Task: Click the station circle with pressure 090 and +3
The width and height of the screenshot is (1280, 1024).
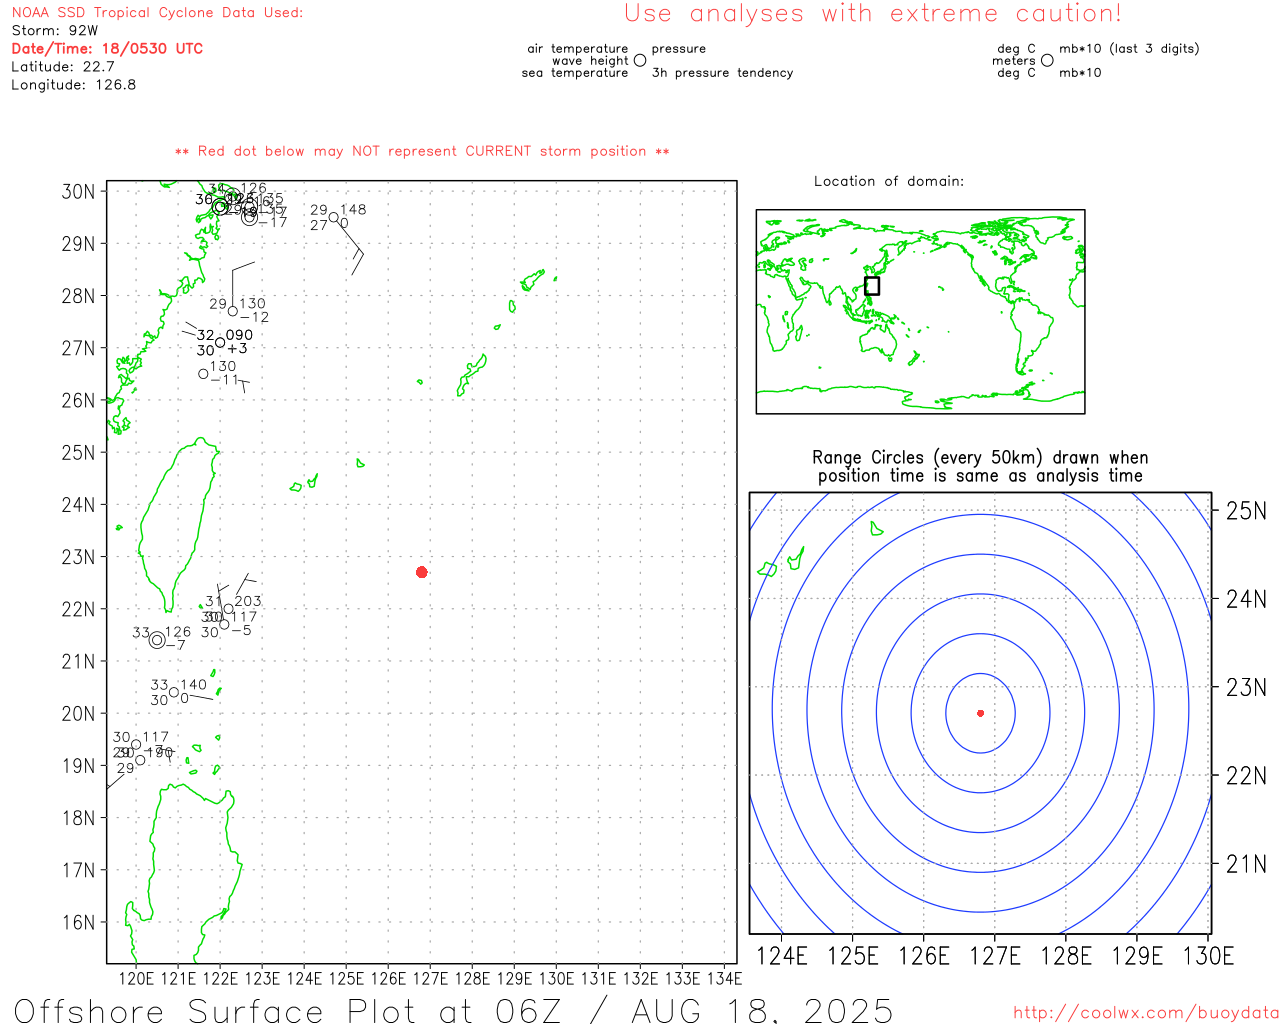Action: pos(220,342)
